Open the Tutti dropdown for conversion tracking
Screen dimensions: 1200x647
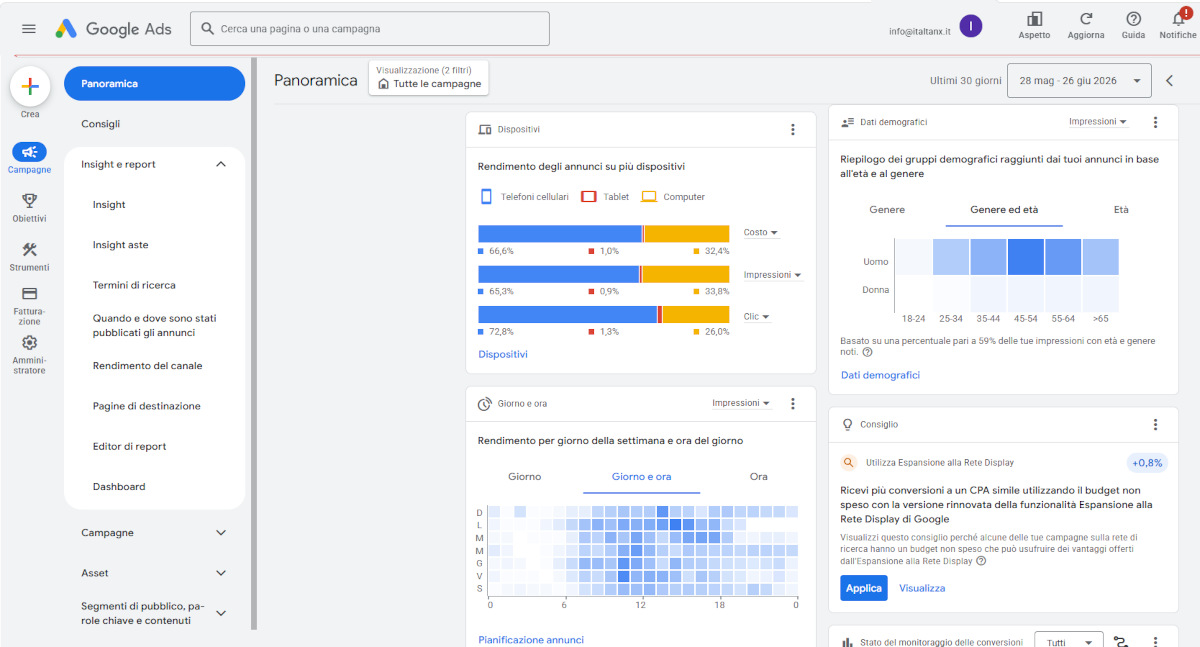(x=1068, y=642)
